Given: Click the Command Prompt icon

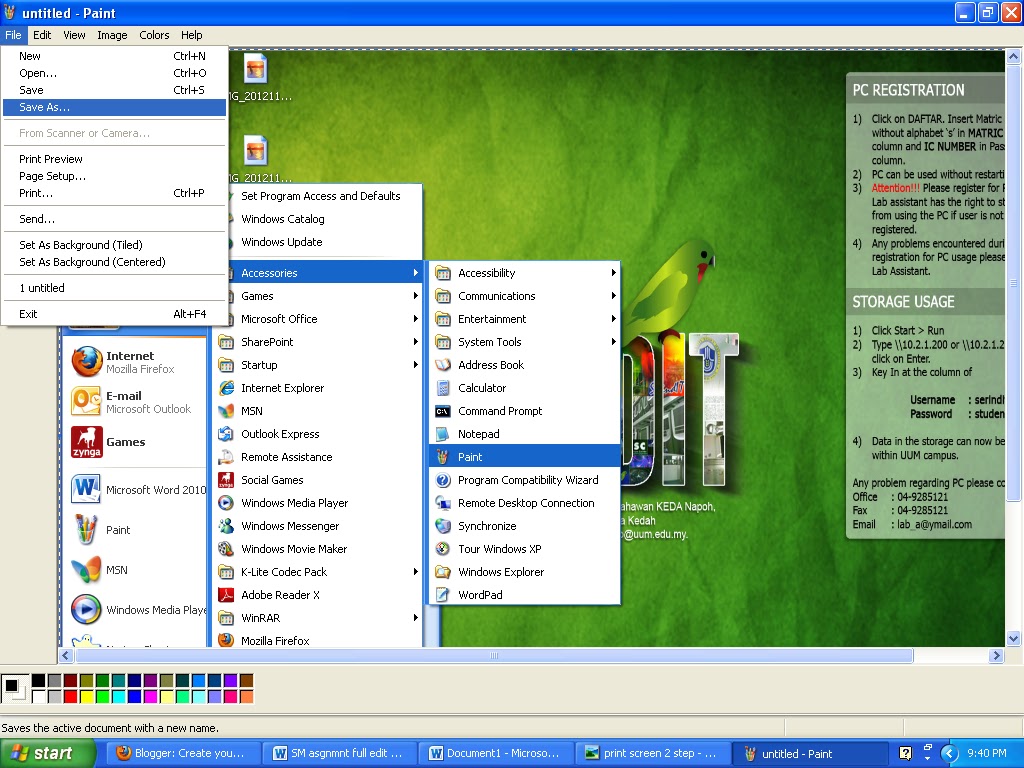Looking at the screenshot, I should pyautogui.click(x=443, y=411).
